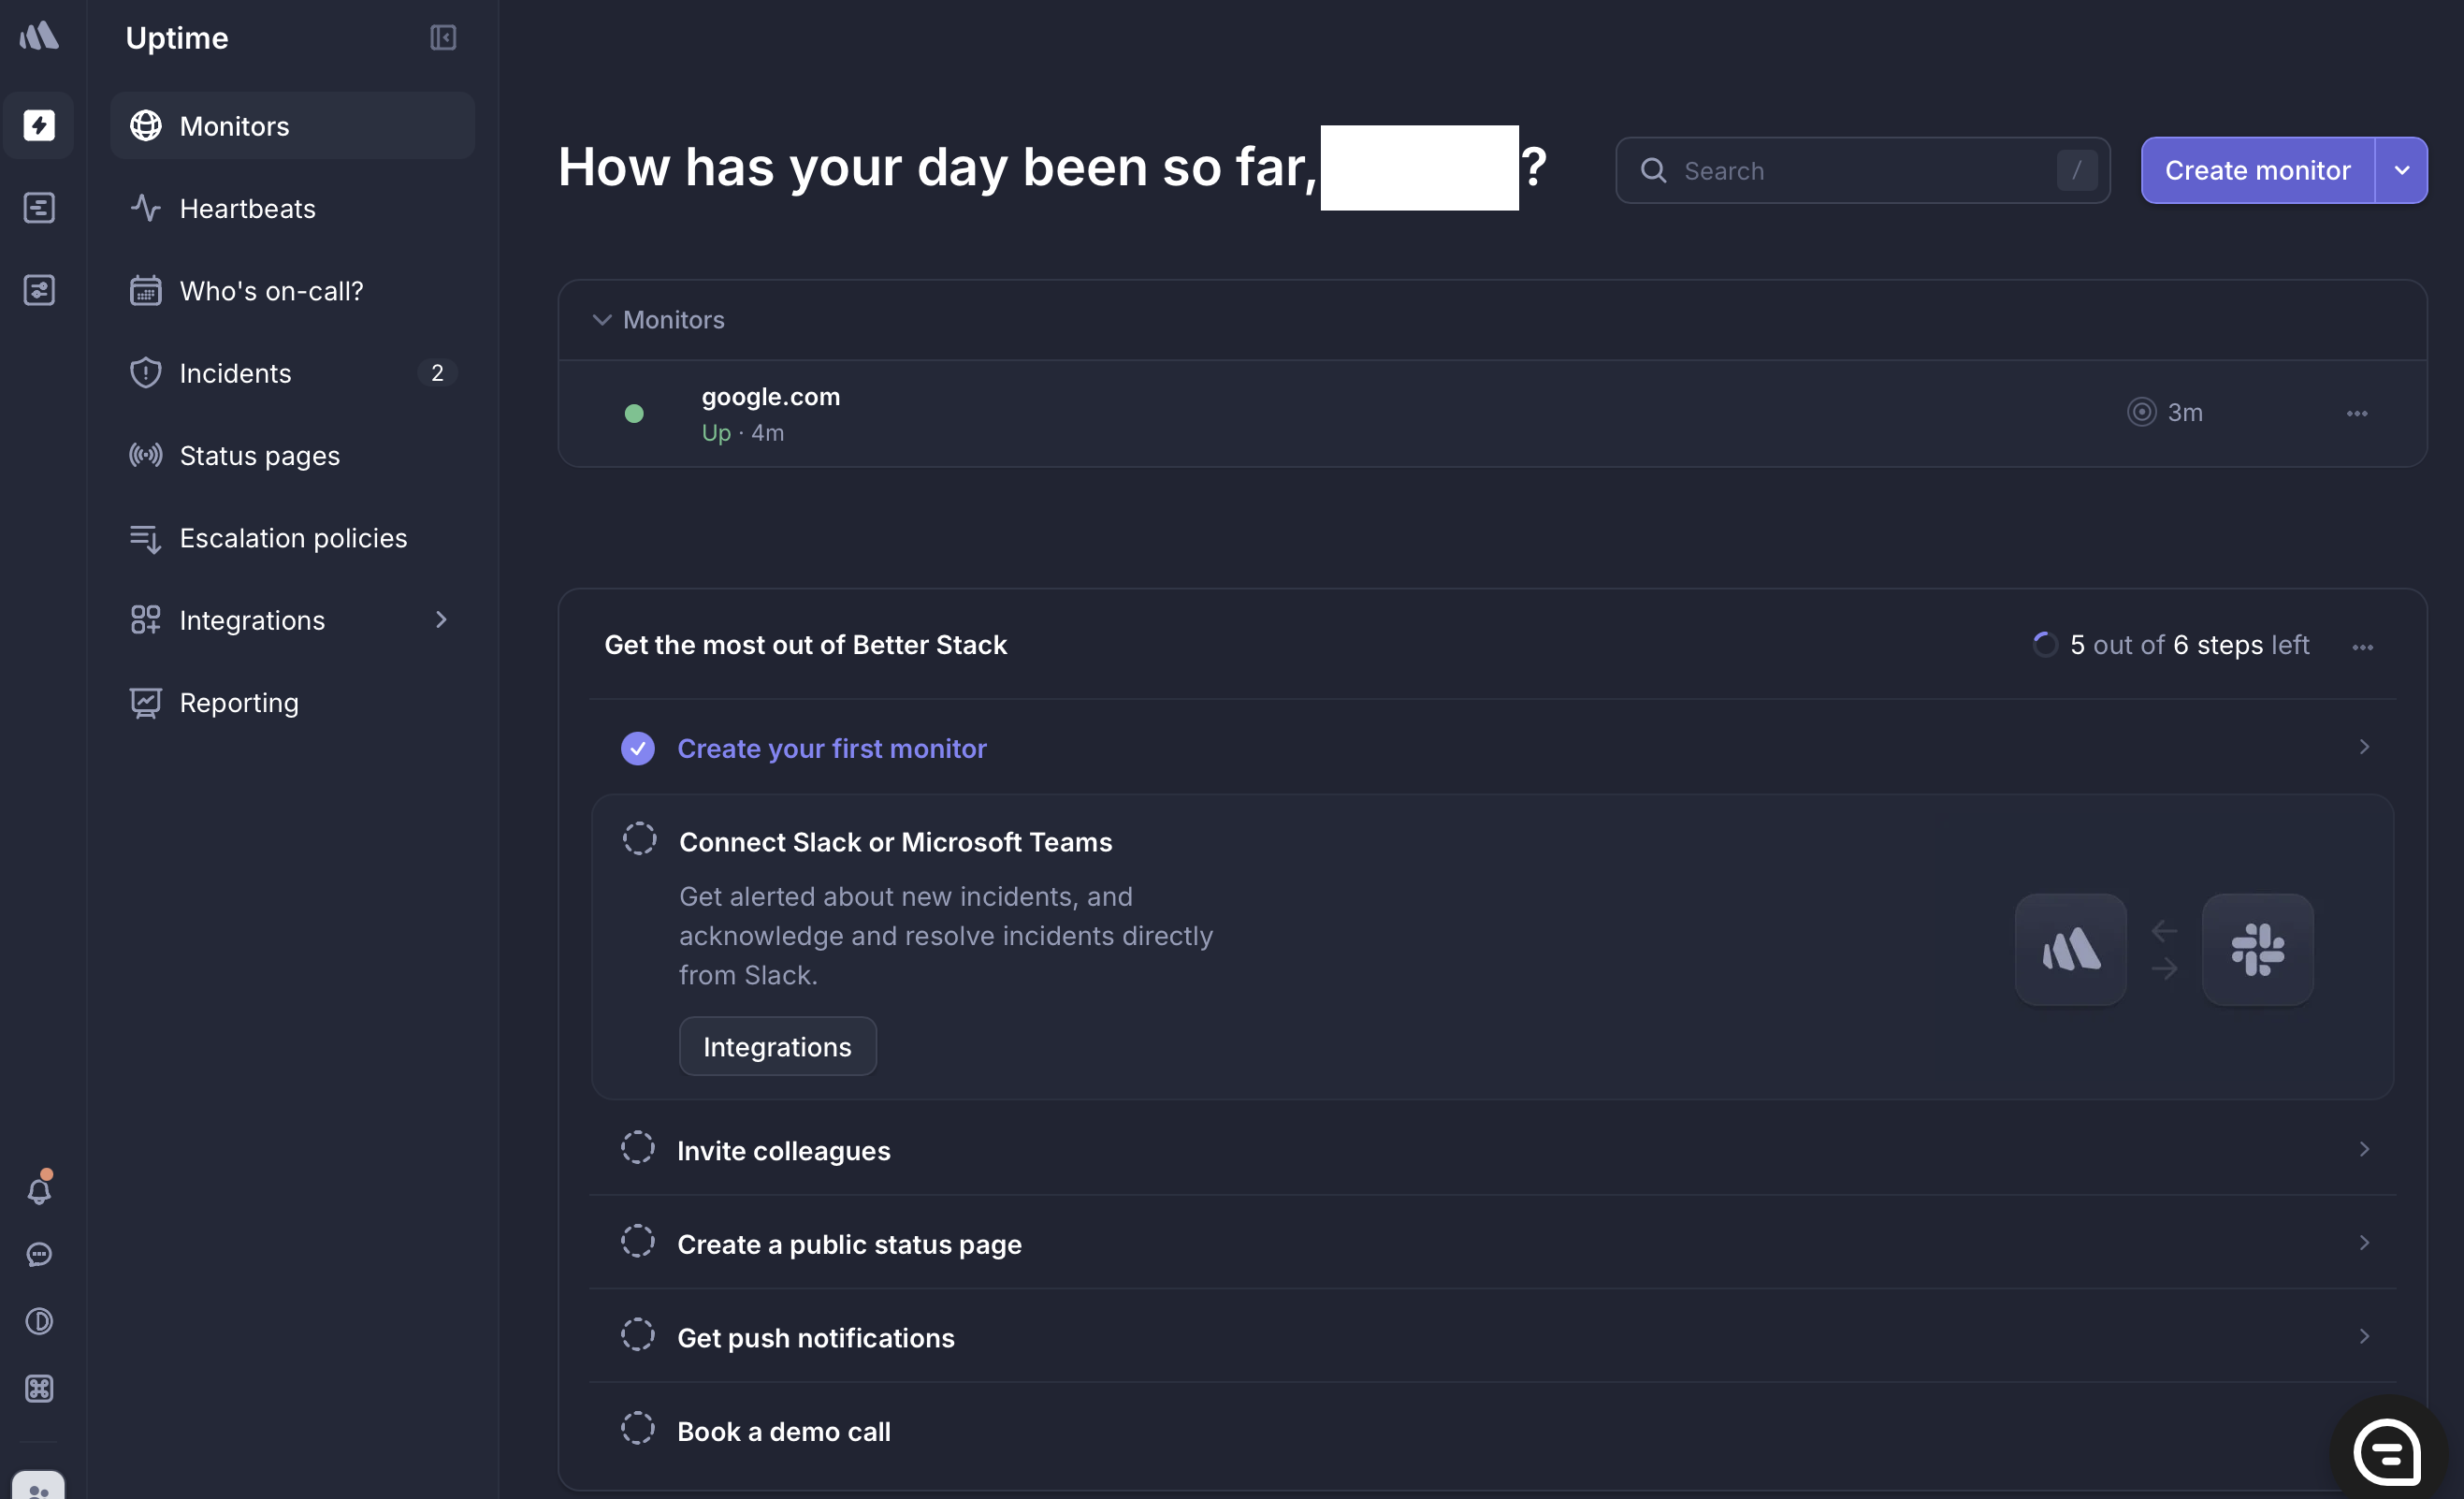Toggle completed Create your first monitor check
Image resolution: width=2464 pixels, height=1499 pixels.
638,748
